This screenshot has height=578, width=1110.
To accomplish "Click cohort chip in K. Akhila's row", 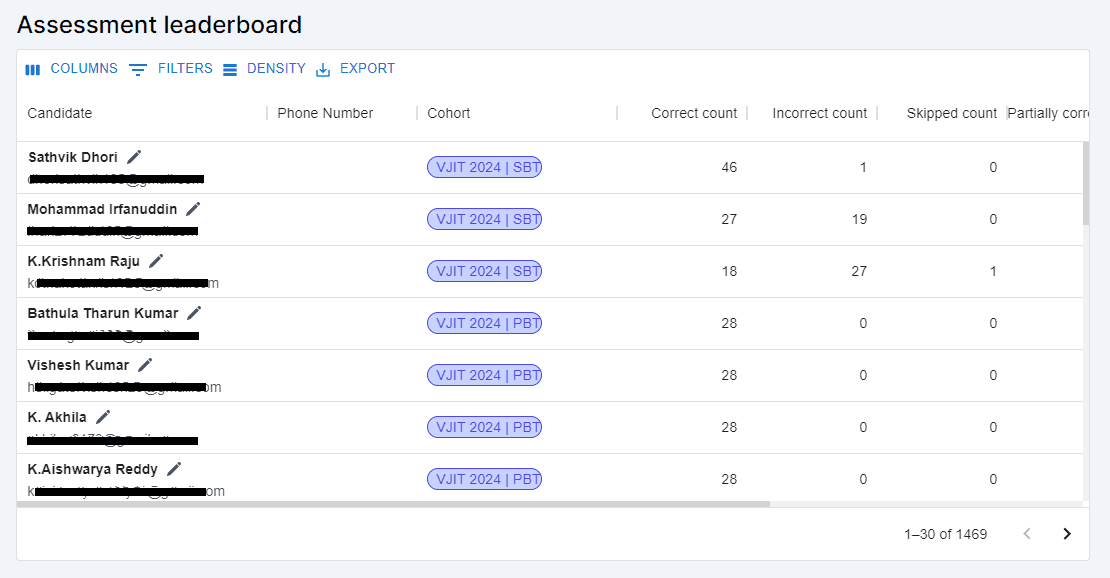I will (484, 427).
